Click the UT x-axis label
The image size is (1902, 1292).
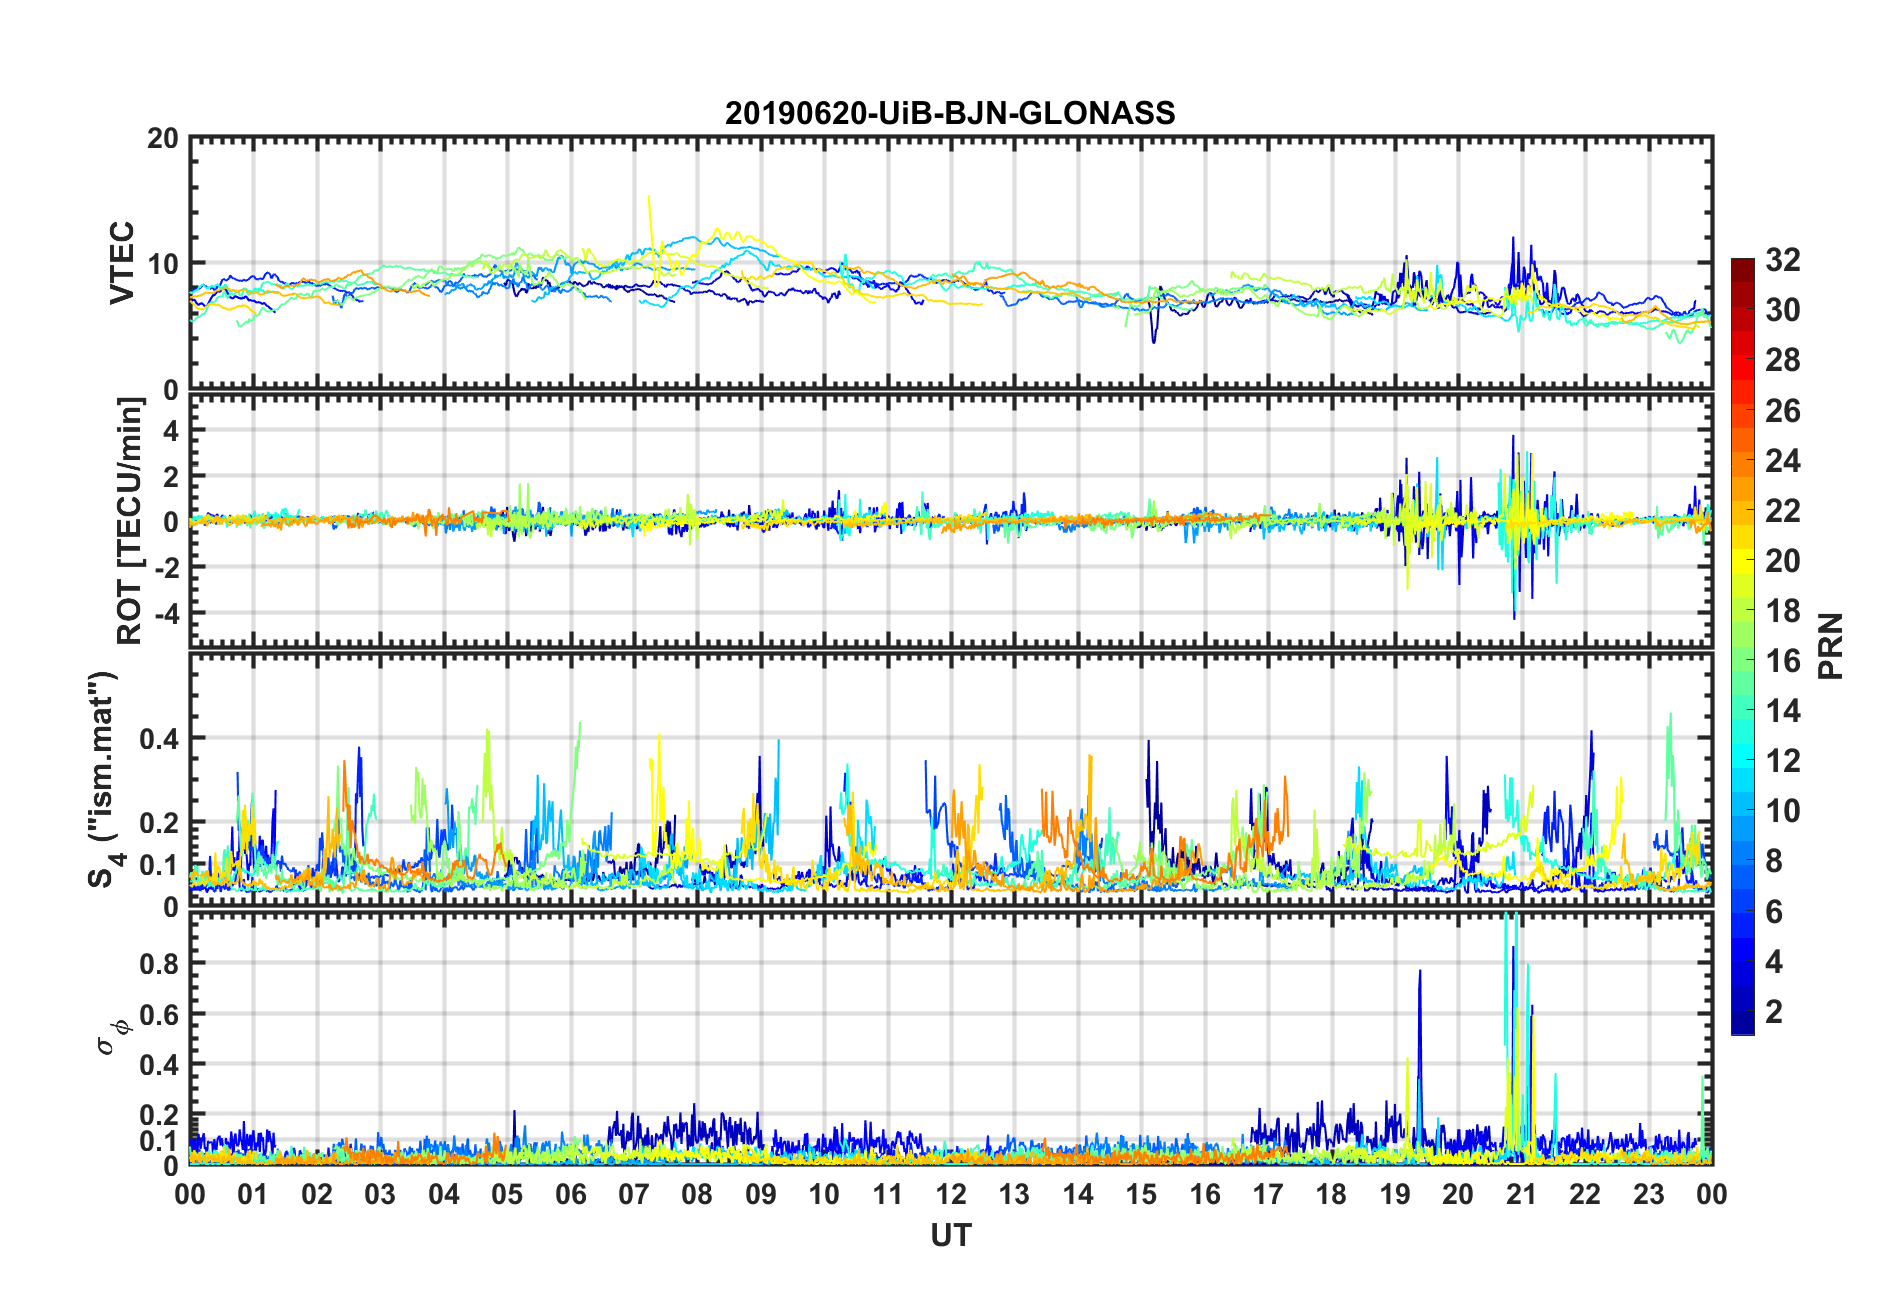click(x=950, y=1236)
